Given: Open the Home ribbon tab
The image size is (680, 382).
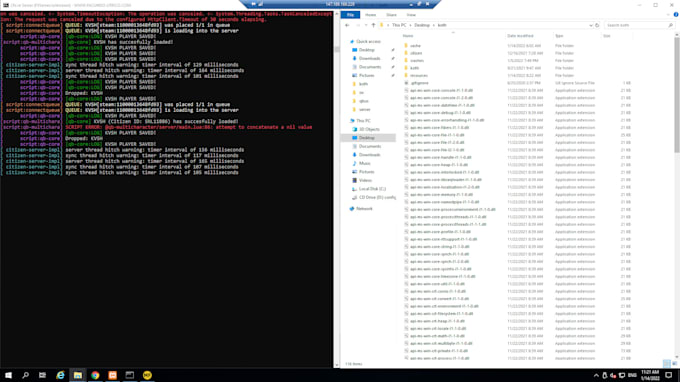Looking at the screenshot, I should coord(370,15).
